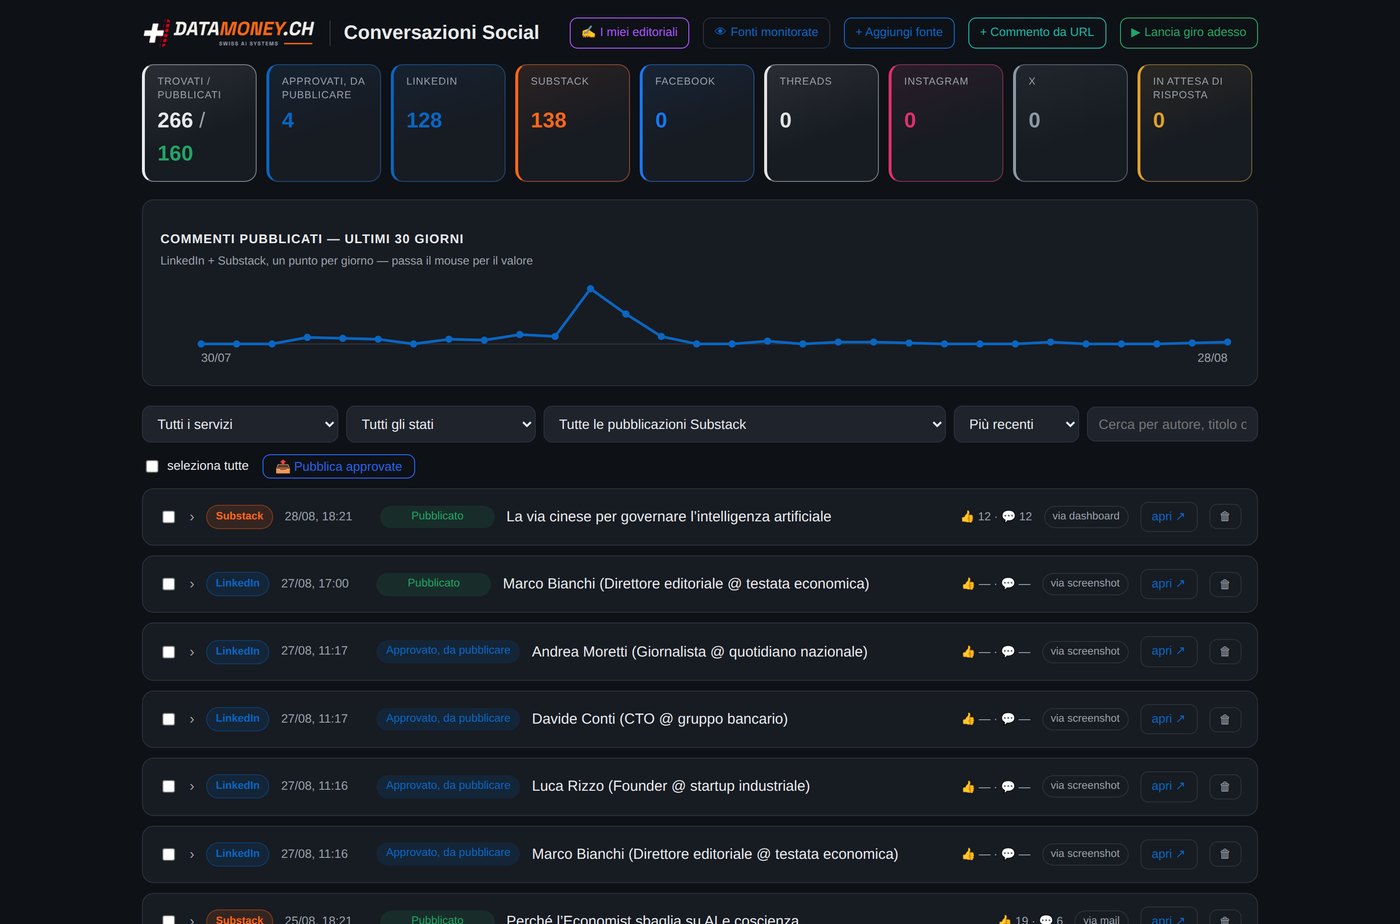Focus the 'Cerca per autore, titolo' search field
Screen dimensions: 1400x924
click(1172, 424)
